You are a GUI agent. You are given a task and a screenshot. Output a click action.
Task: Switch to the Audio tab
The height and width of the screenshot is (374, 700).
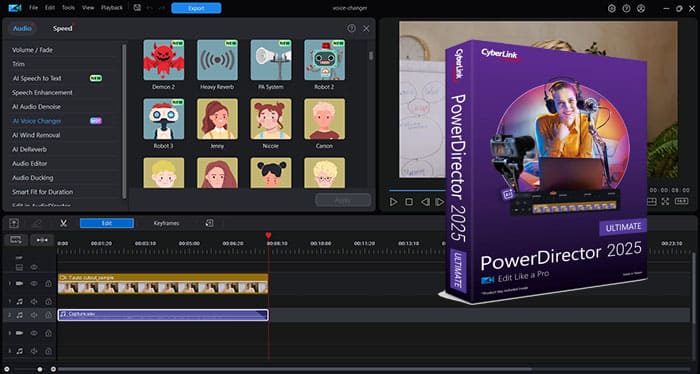pyautogui.click(x=22, y=29)
